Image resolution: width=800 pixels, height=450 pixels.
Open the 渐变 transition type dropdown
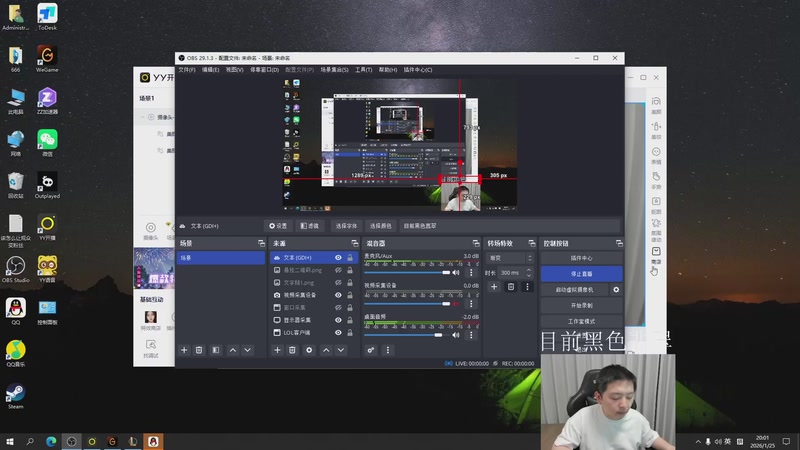point(510,258)
